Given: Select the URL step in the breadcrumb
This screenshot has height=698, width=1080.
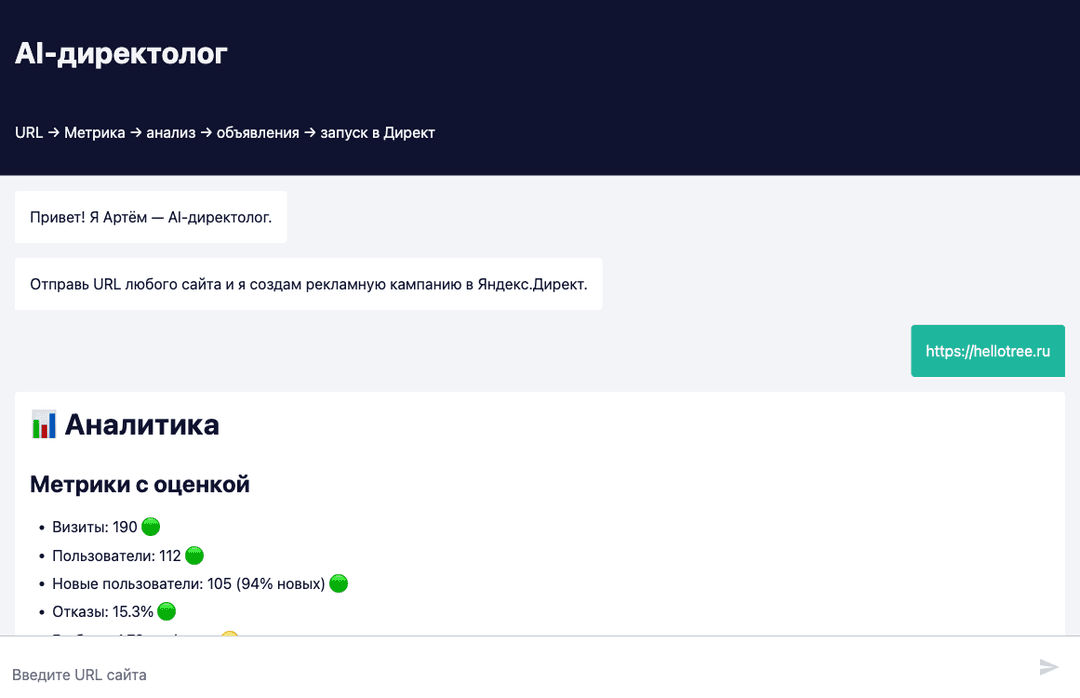Looking at the screenshot, I should tap(28, 132).
